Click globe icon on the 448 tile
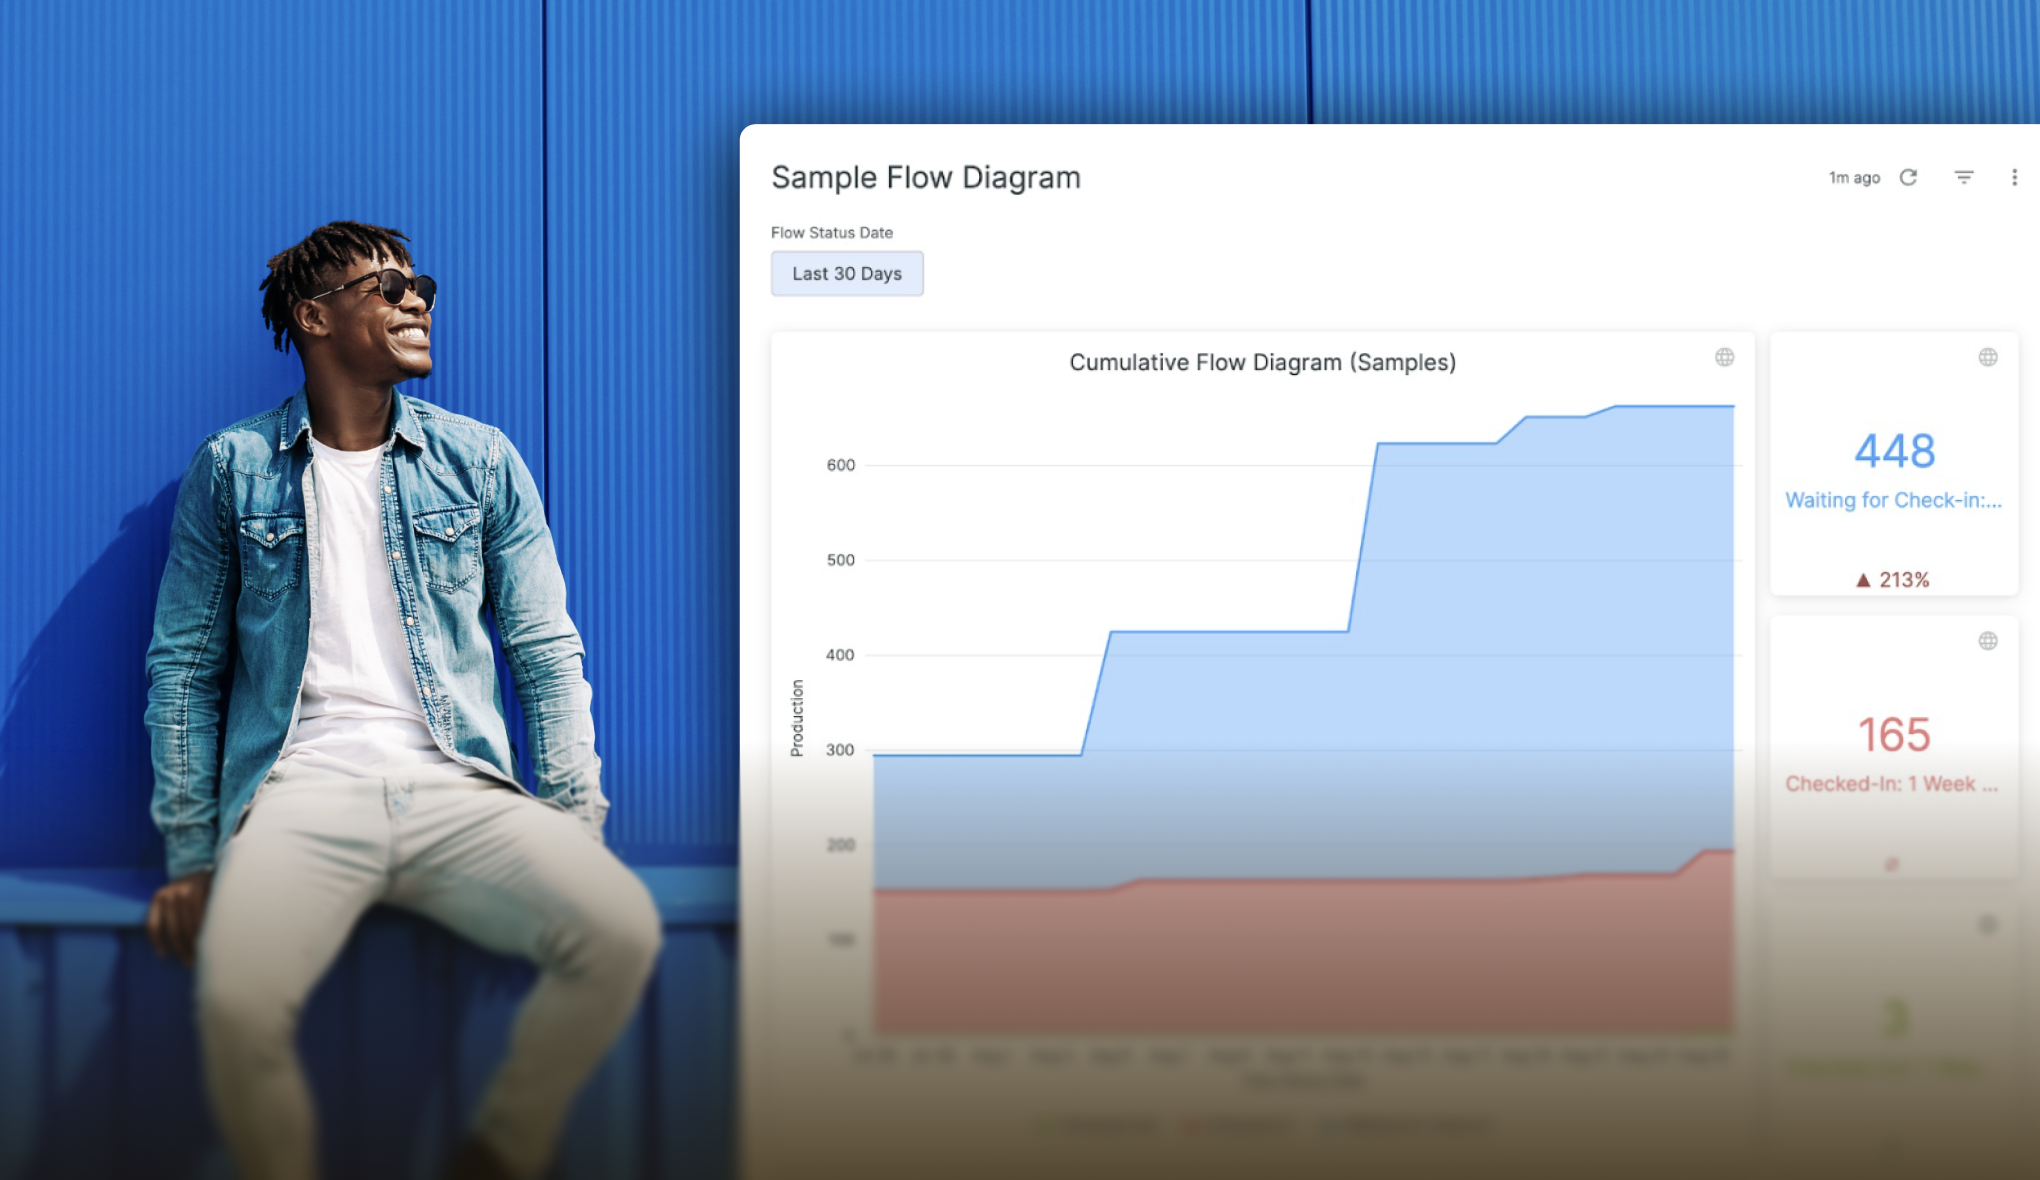2040x1180 pixels. point(1987,357)
